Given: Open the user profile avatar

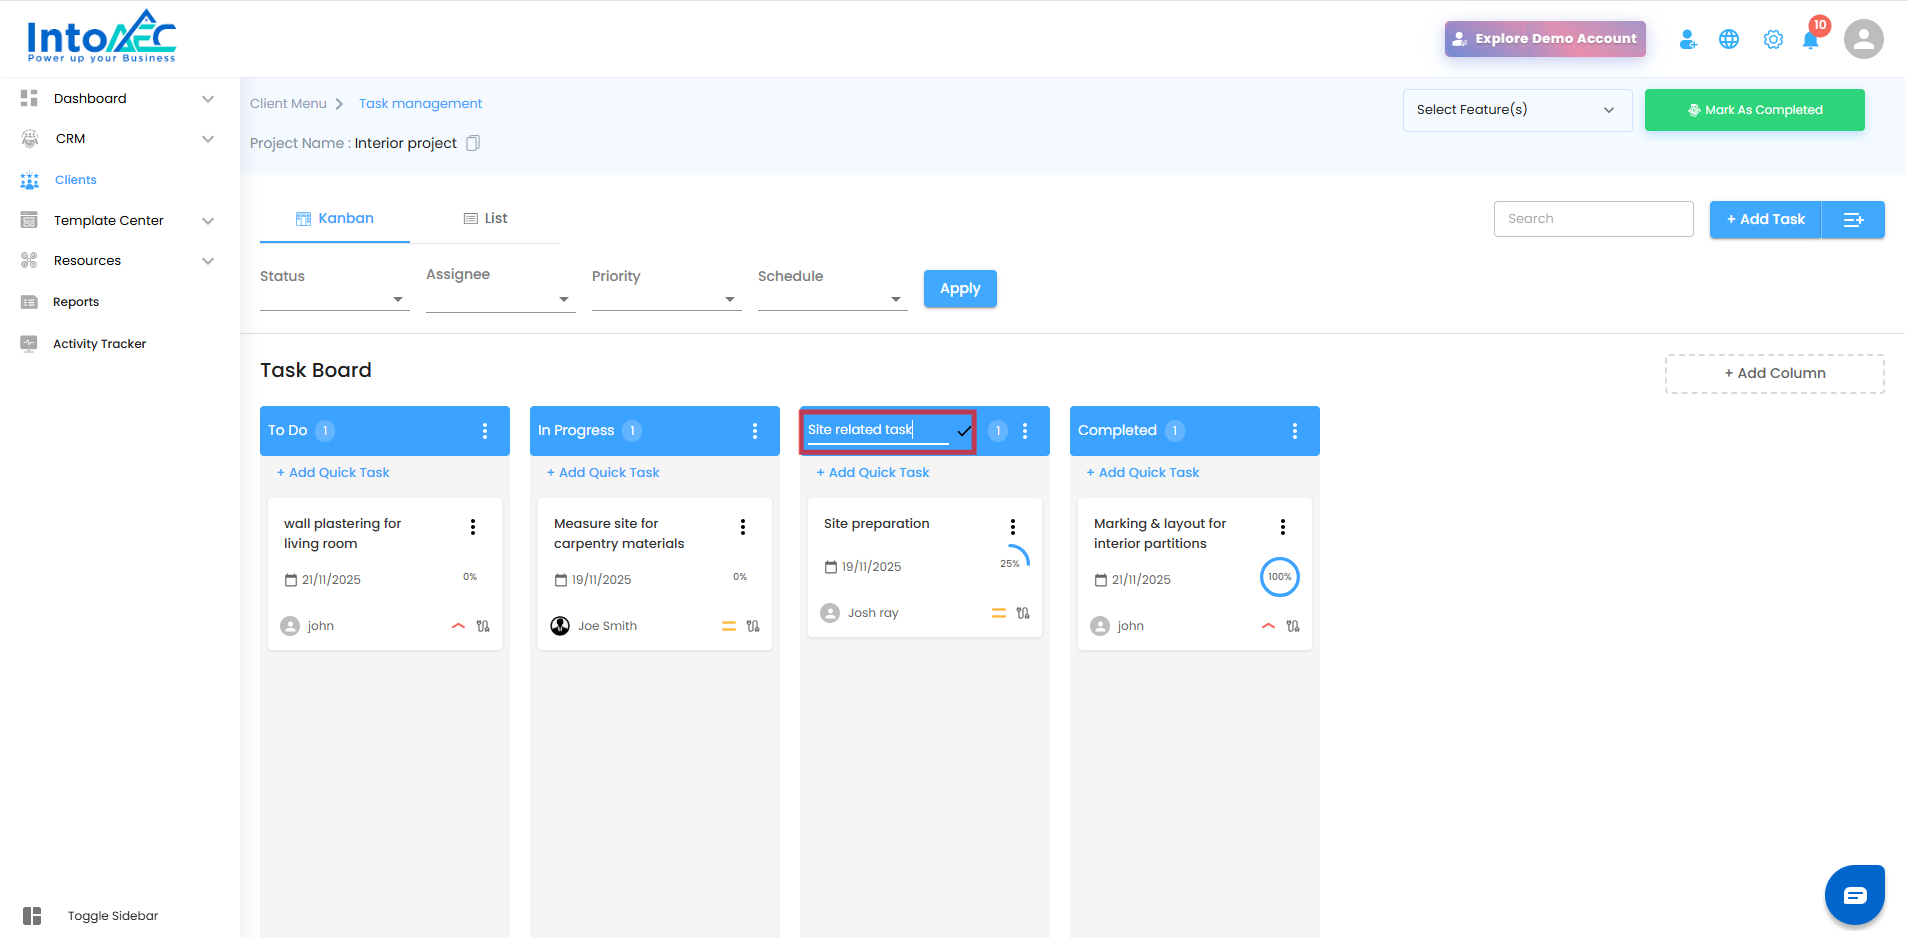Looking at the screenshot, I should point(1864,39).
